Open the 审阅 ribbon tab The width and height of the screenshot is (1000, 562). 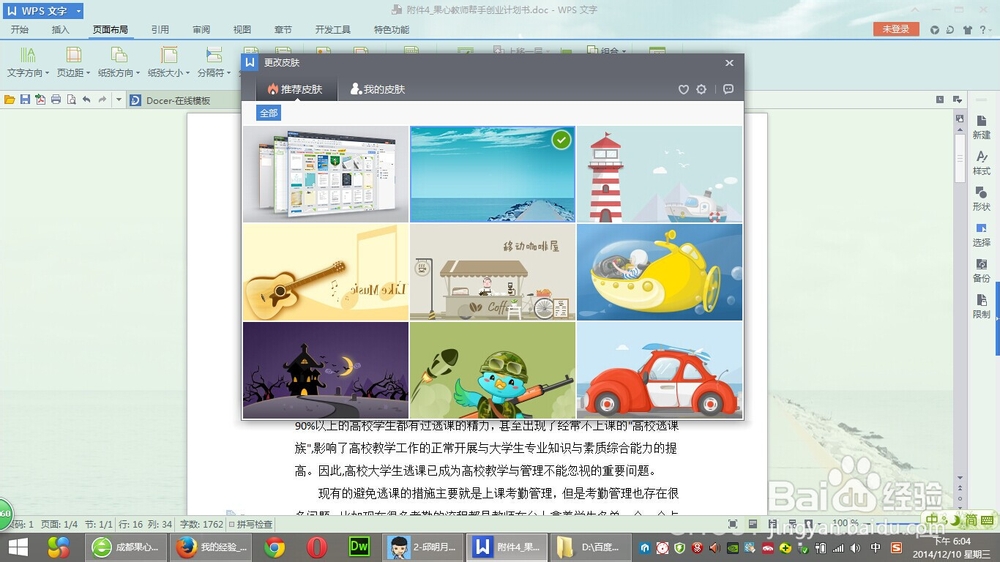tap(201, 29)
